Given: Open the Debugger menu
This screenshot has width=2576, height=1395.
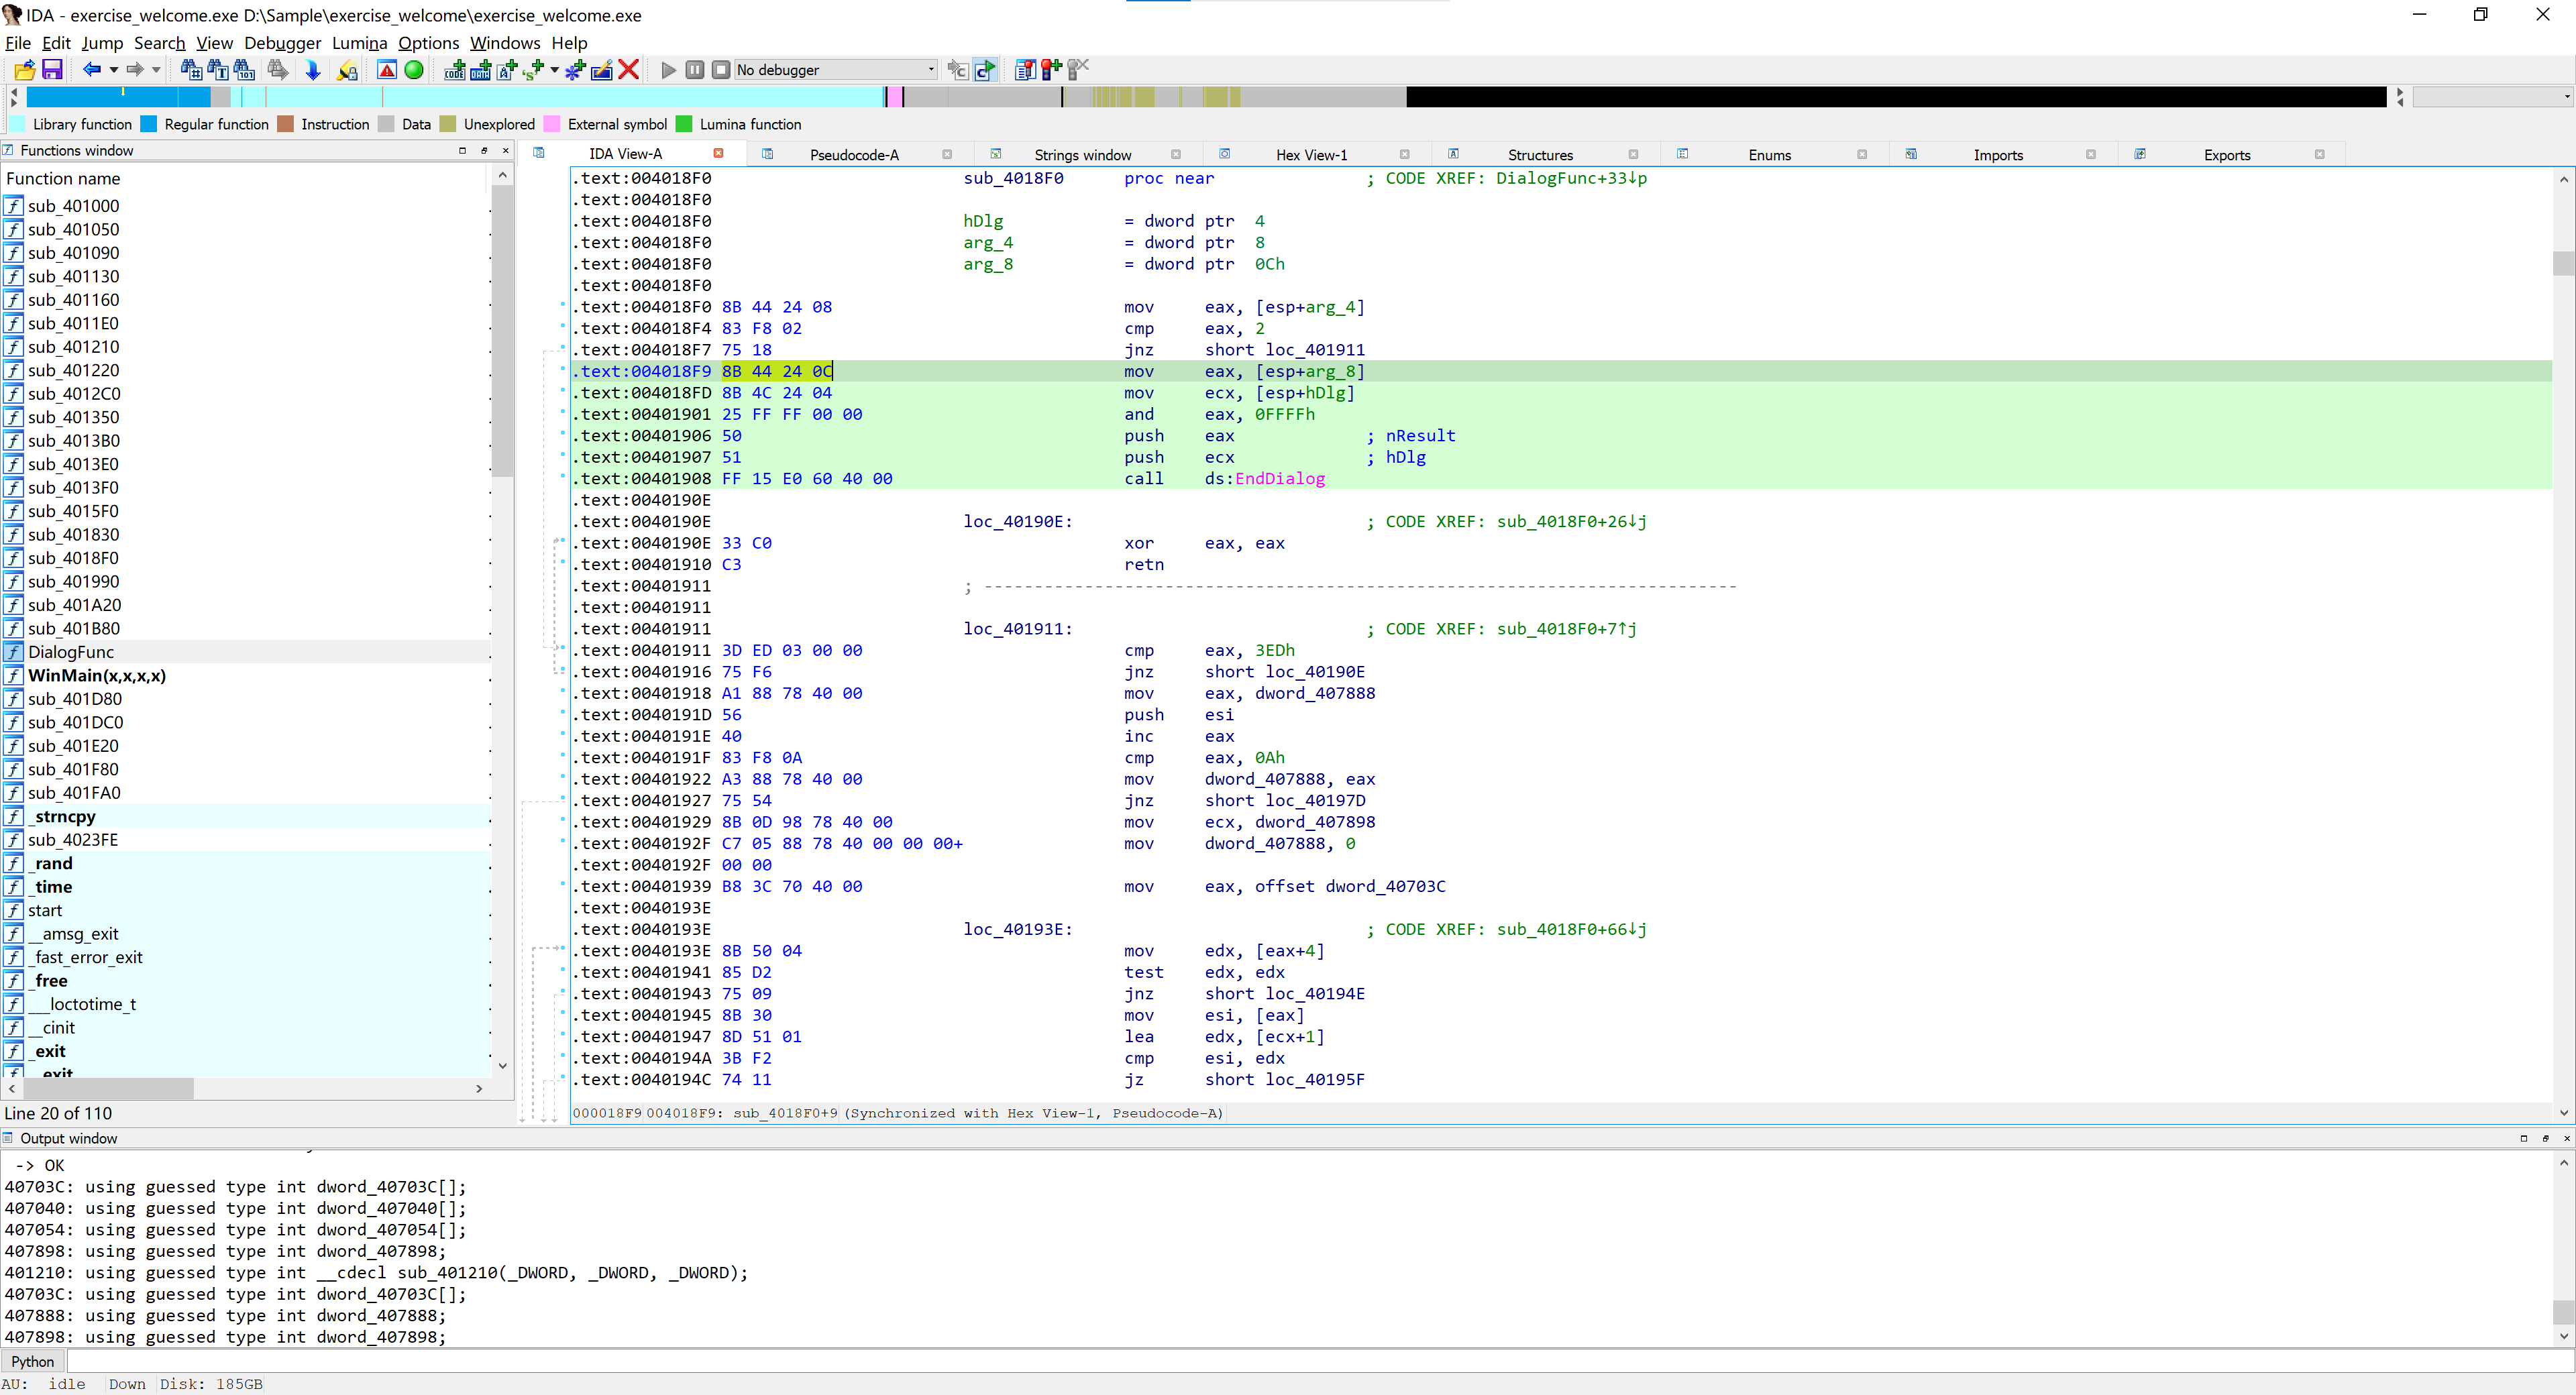Looking at the screenshot, I should pyautogui.click(x=282, y=43).
